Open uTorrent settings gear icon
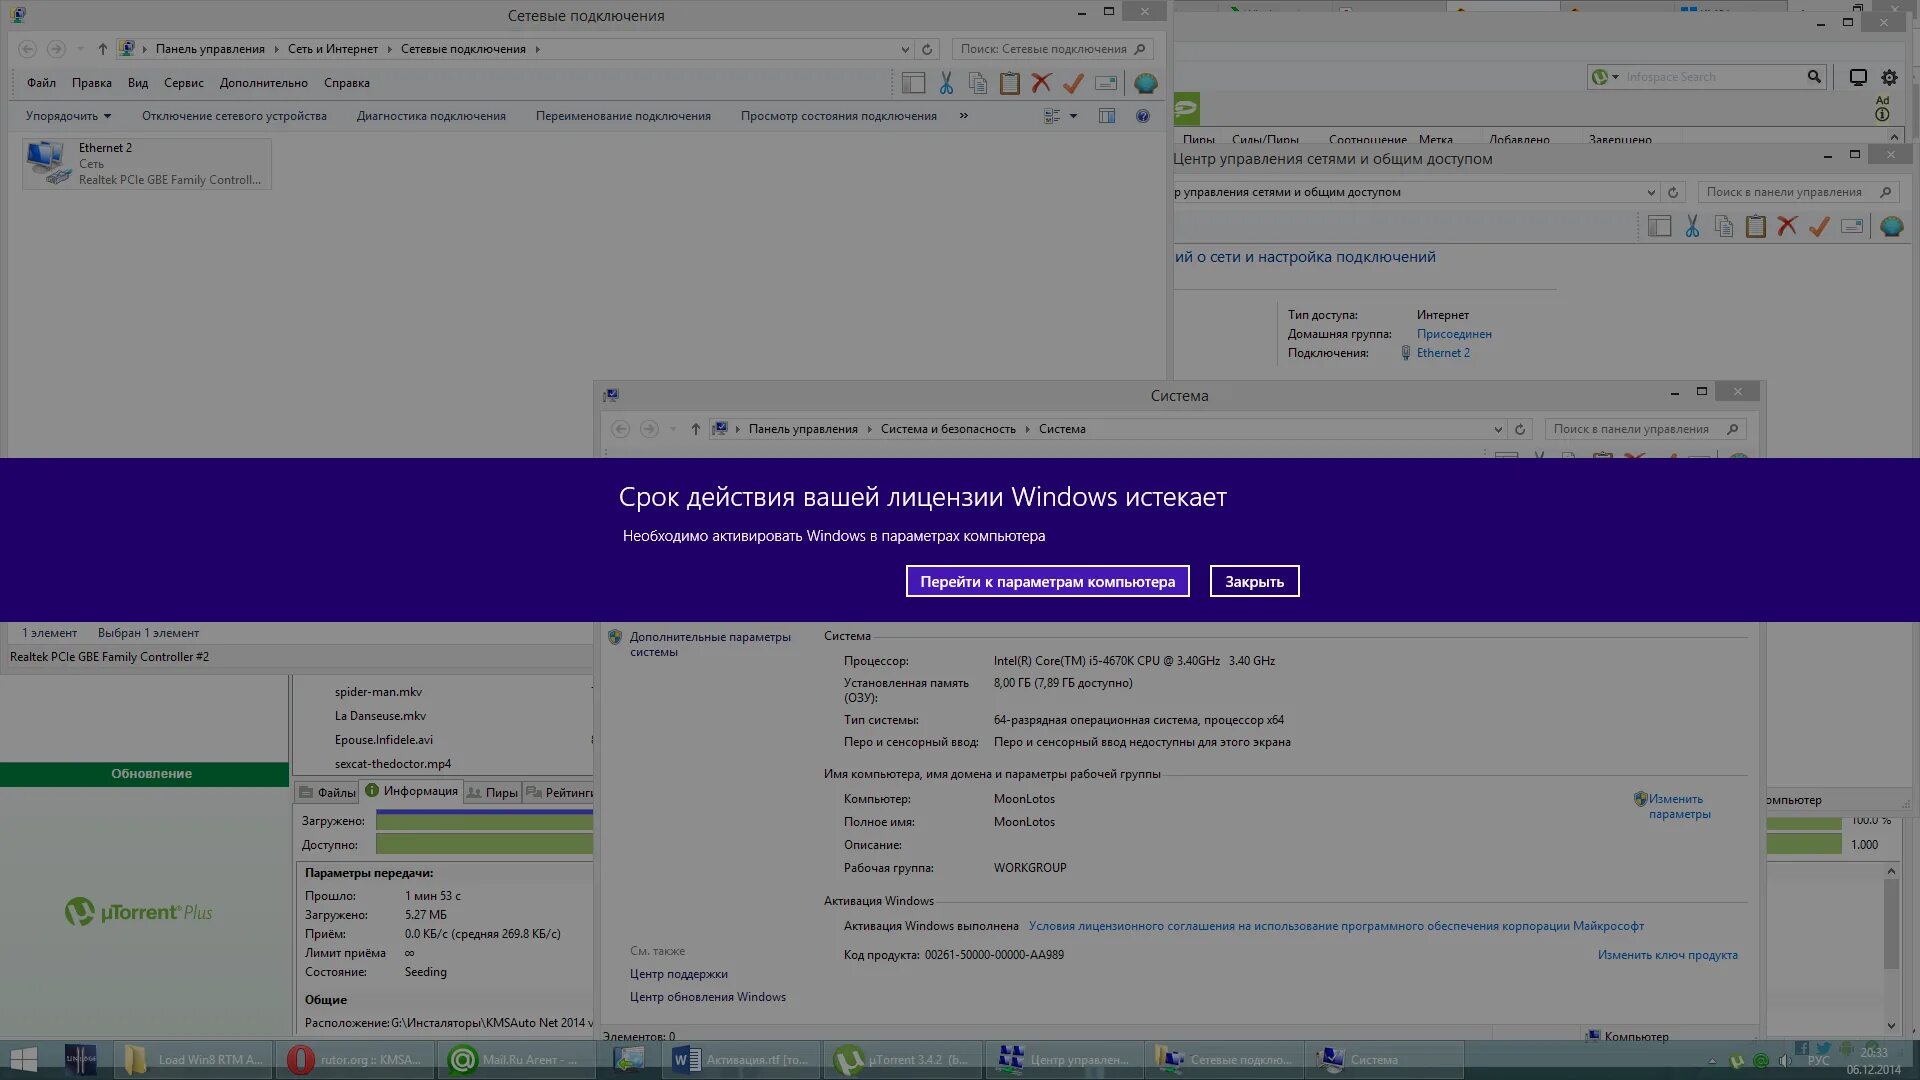The height and width of the screenshot is (1080, 1920). pos(1889,77)
